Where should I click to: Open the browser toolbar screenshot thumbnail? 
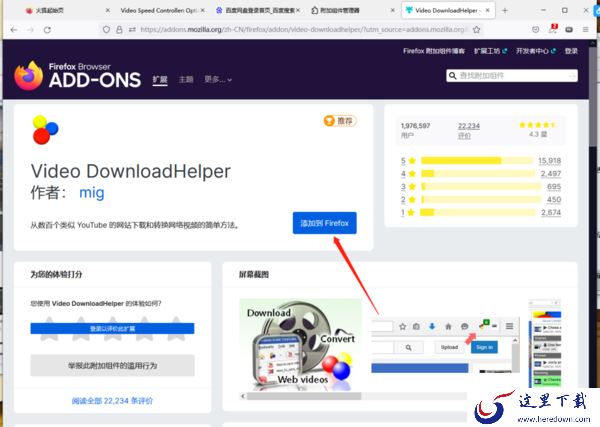(x=445, y=344)
